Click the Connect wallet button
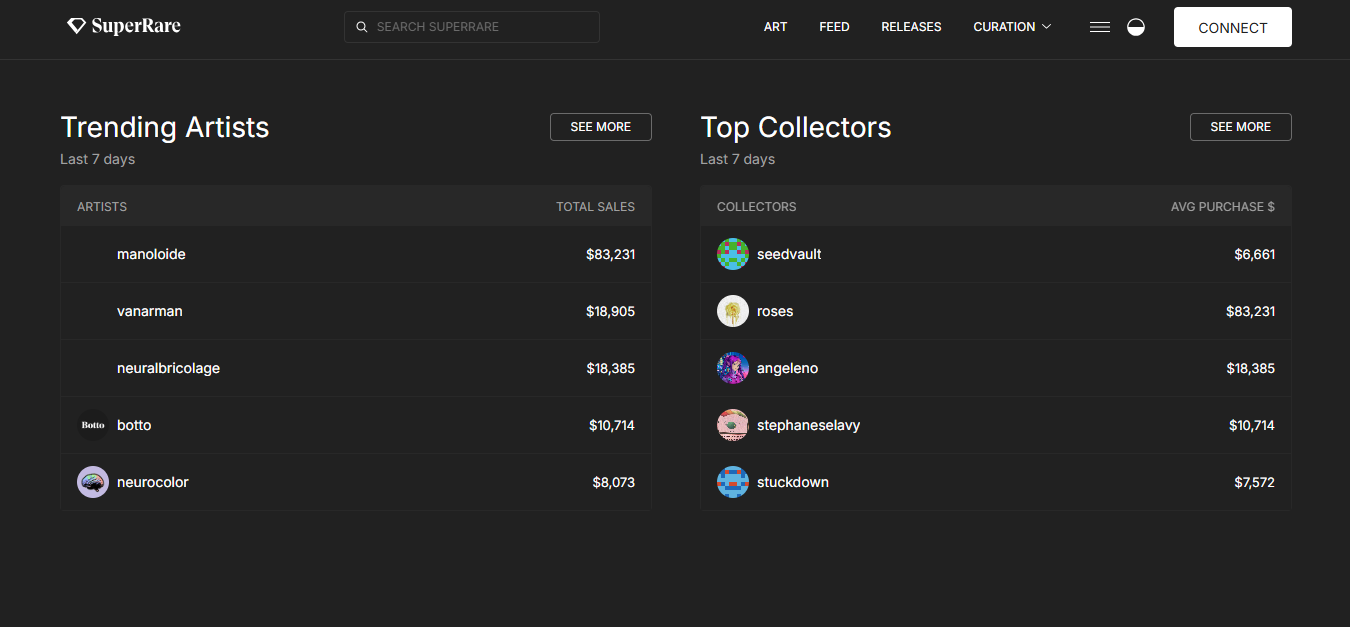 (x=1233, y=27)
